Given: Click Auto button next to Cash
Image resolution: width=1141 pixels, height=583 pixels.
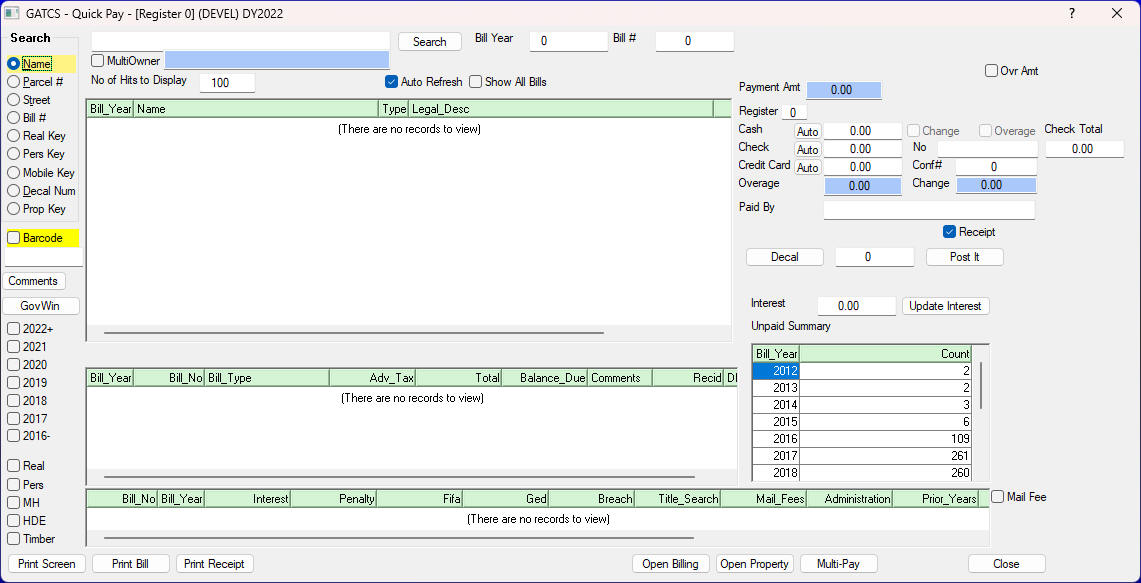Looking at the screenshot, I should tap(807, 131).
